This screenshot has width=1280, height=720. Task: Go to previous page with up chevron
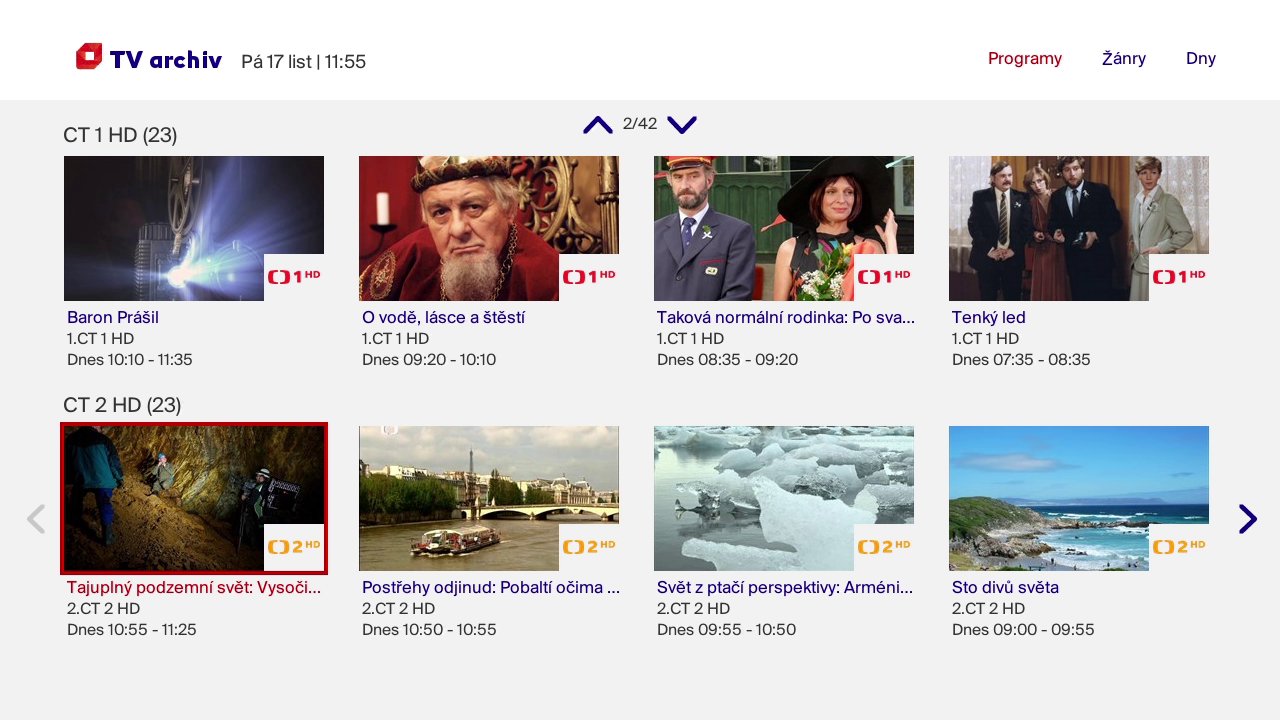[x=598, y=125]
